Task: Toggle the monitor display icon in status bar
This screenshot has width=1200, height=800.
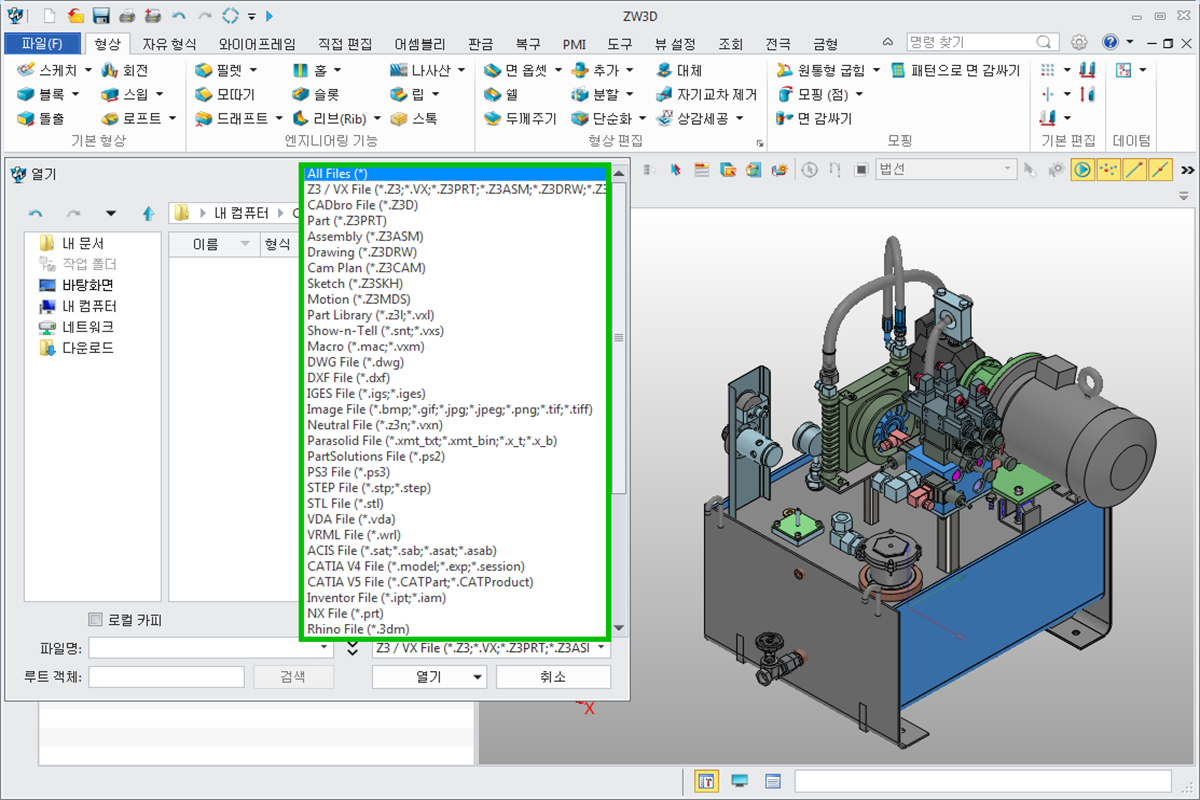Action: pyautogui.click(x=740, y=780)
